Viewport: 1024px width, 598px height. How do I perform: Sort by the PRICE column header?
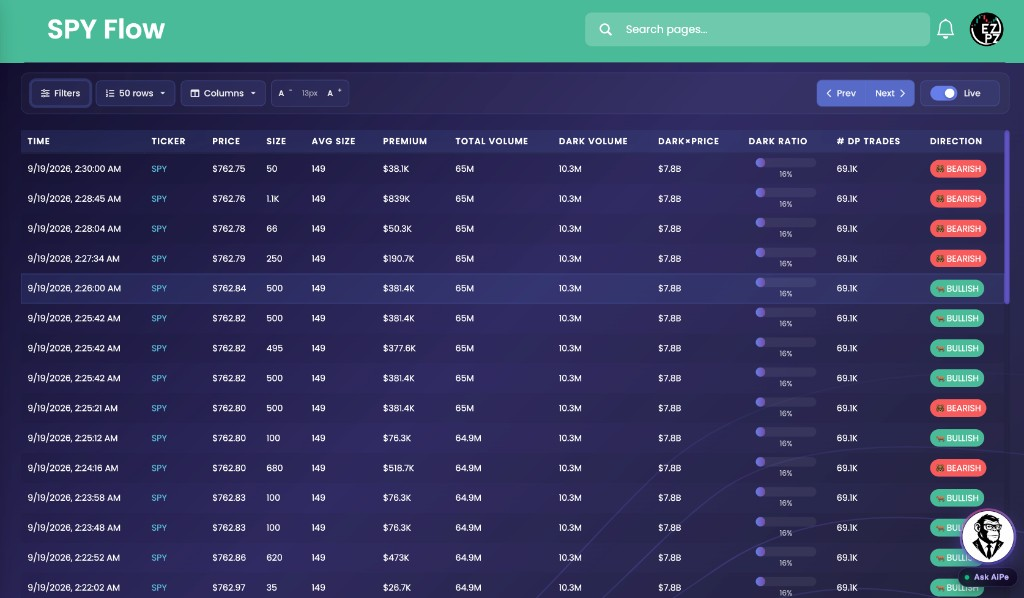[x=226, y=141]
